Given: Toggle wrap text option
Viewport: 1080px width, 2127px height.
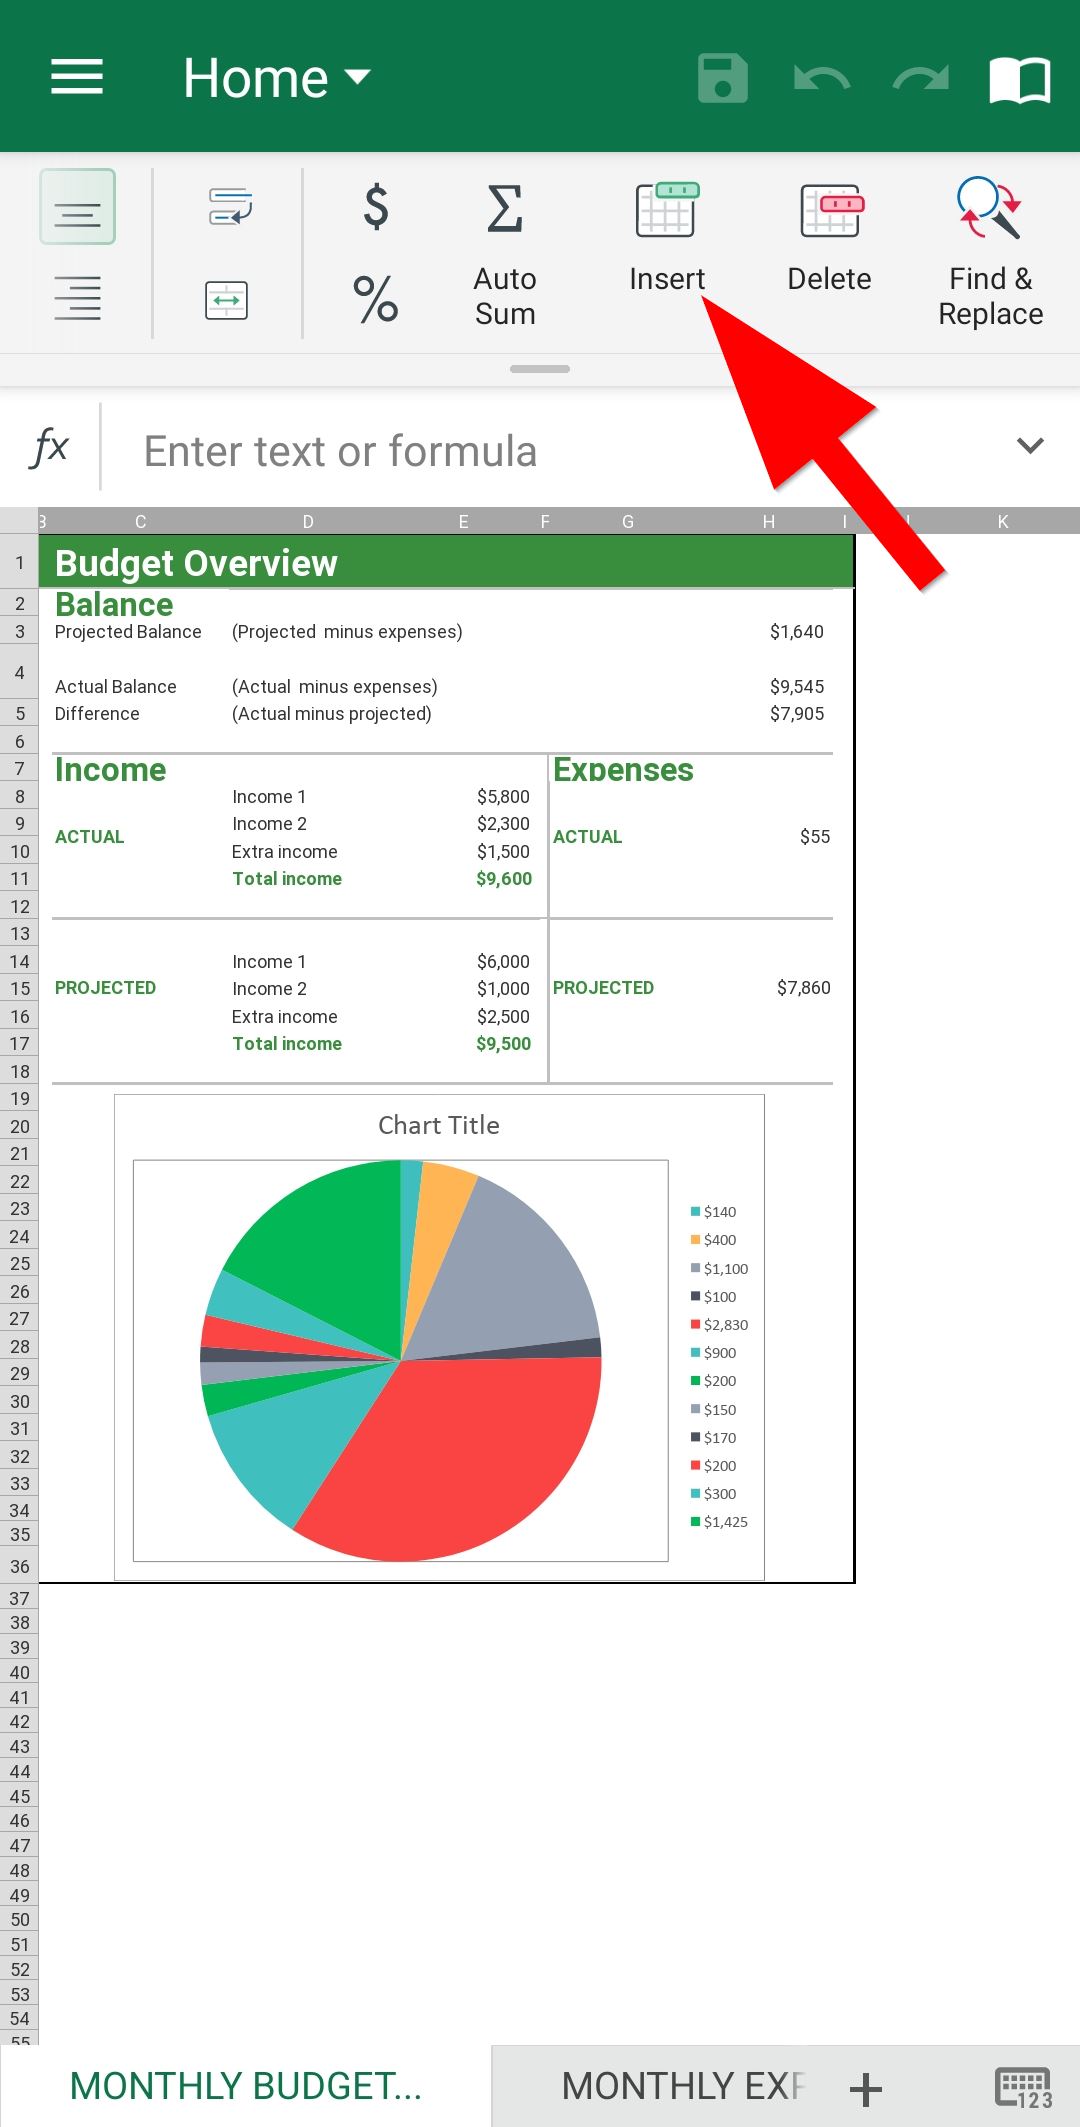Looking at the screenshot, I should tap(229, 207).
